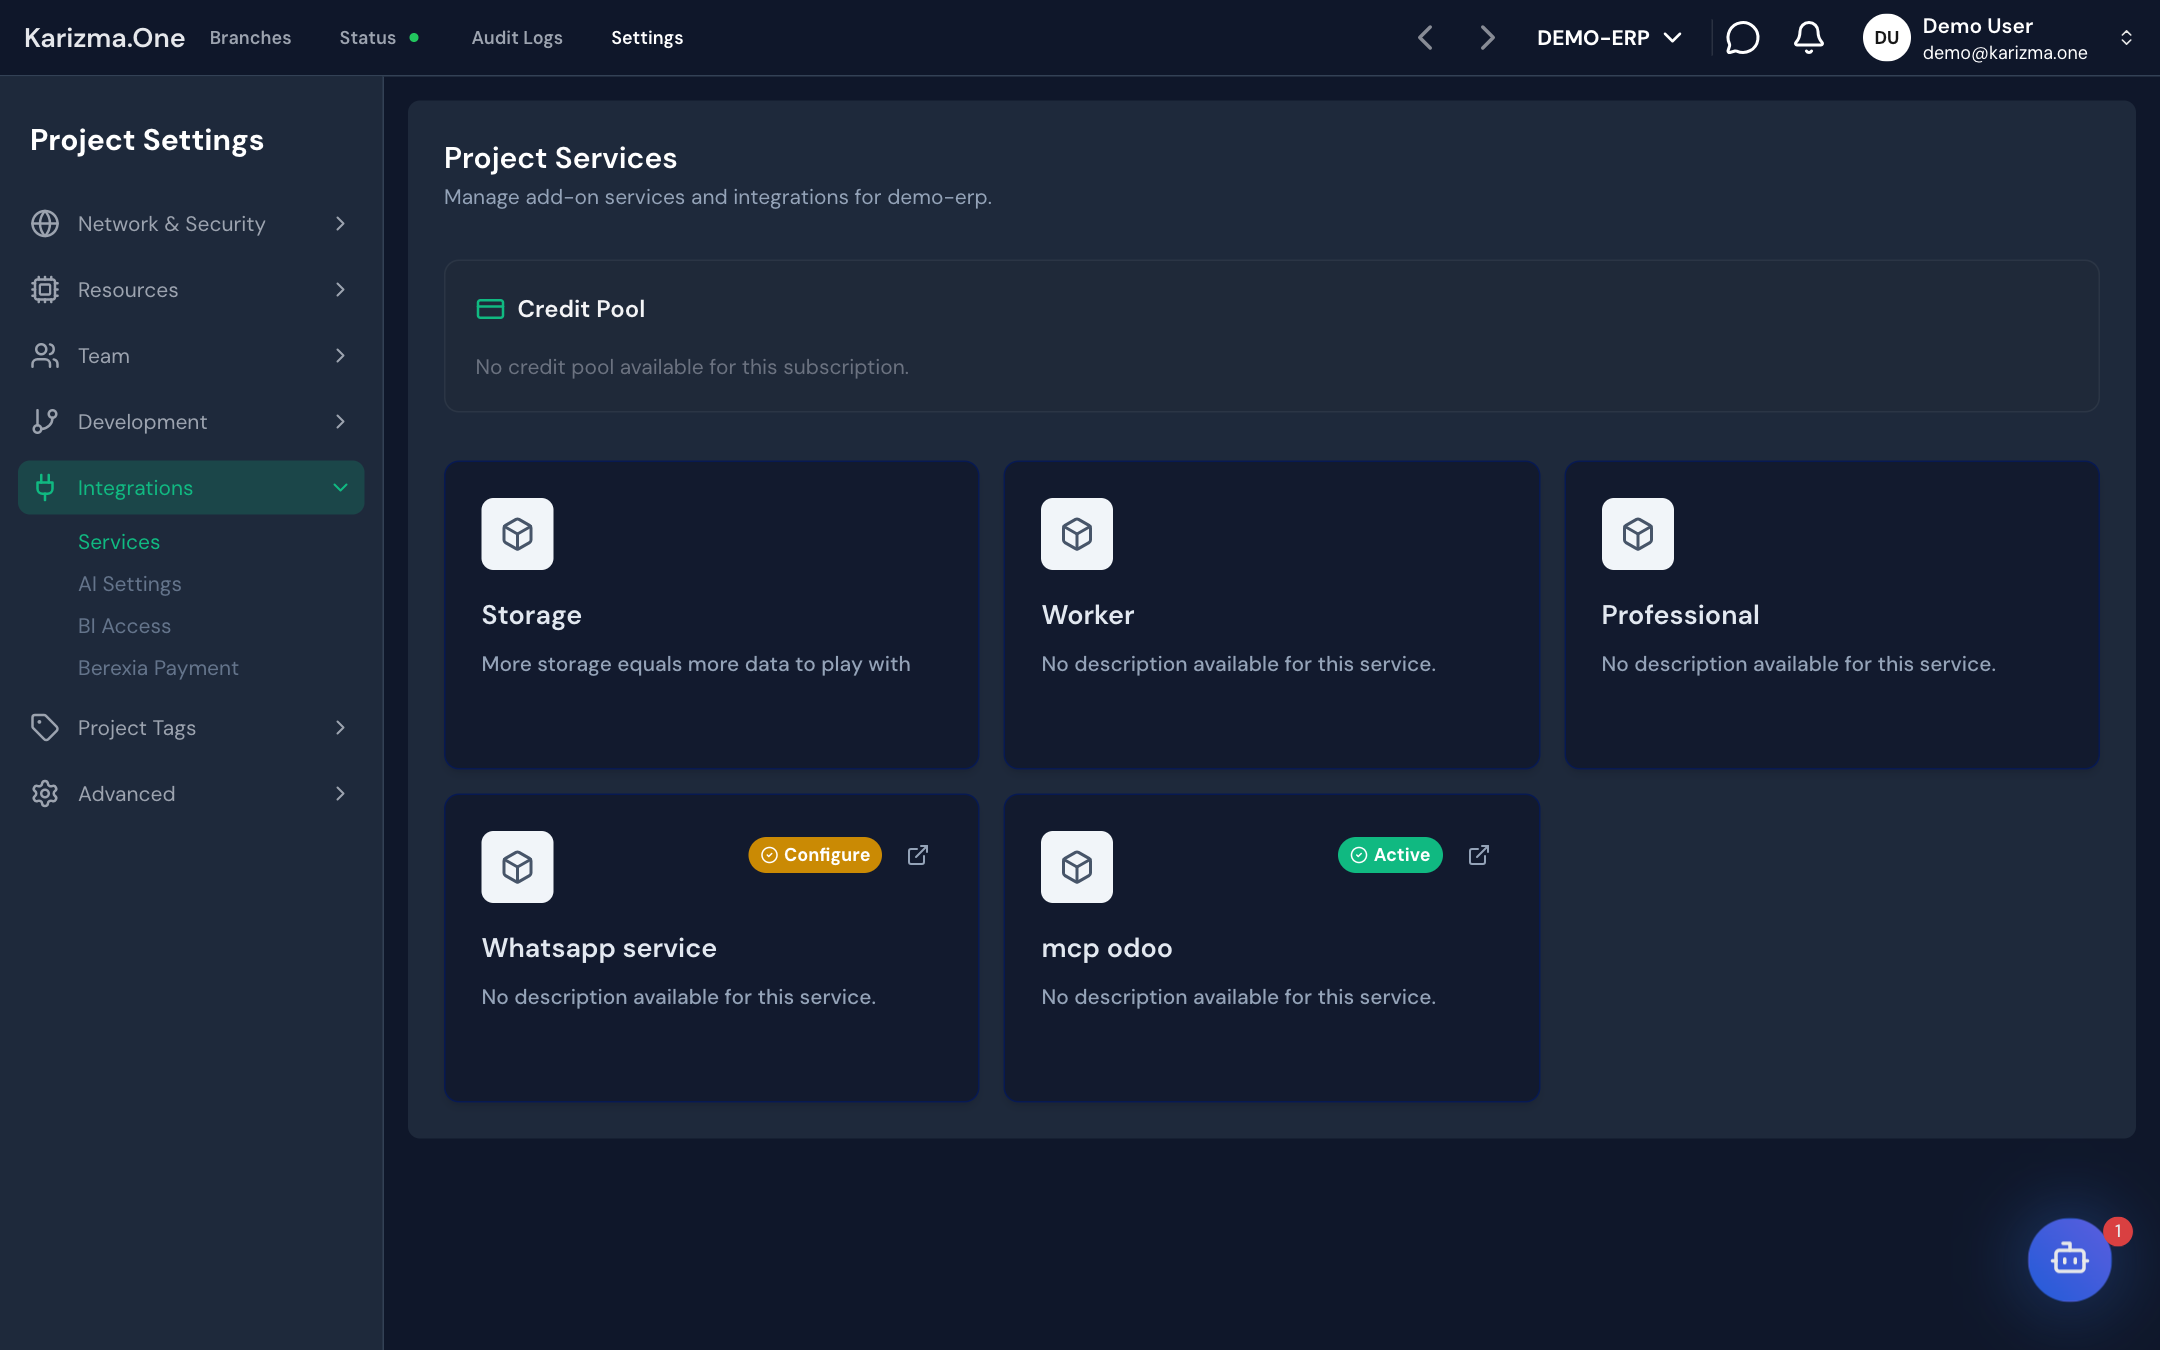
Task: Click the Development branch icon
Action: click(45, 422)
